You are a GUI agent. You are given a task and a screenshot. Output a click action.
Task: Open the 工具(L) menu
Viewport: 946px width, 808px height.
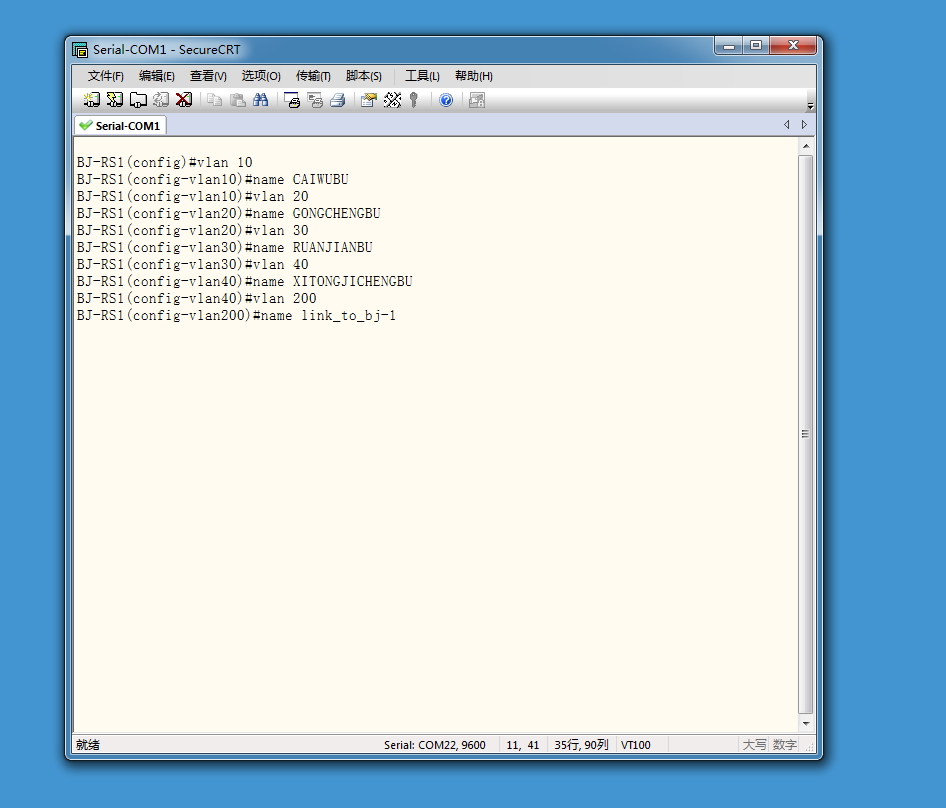[422, 76]
